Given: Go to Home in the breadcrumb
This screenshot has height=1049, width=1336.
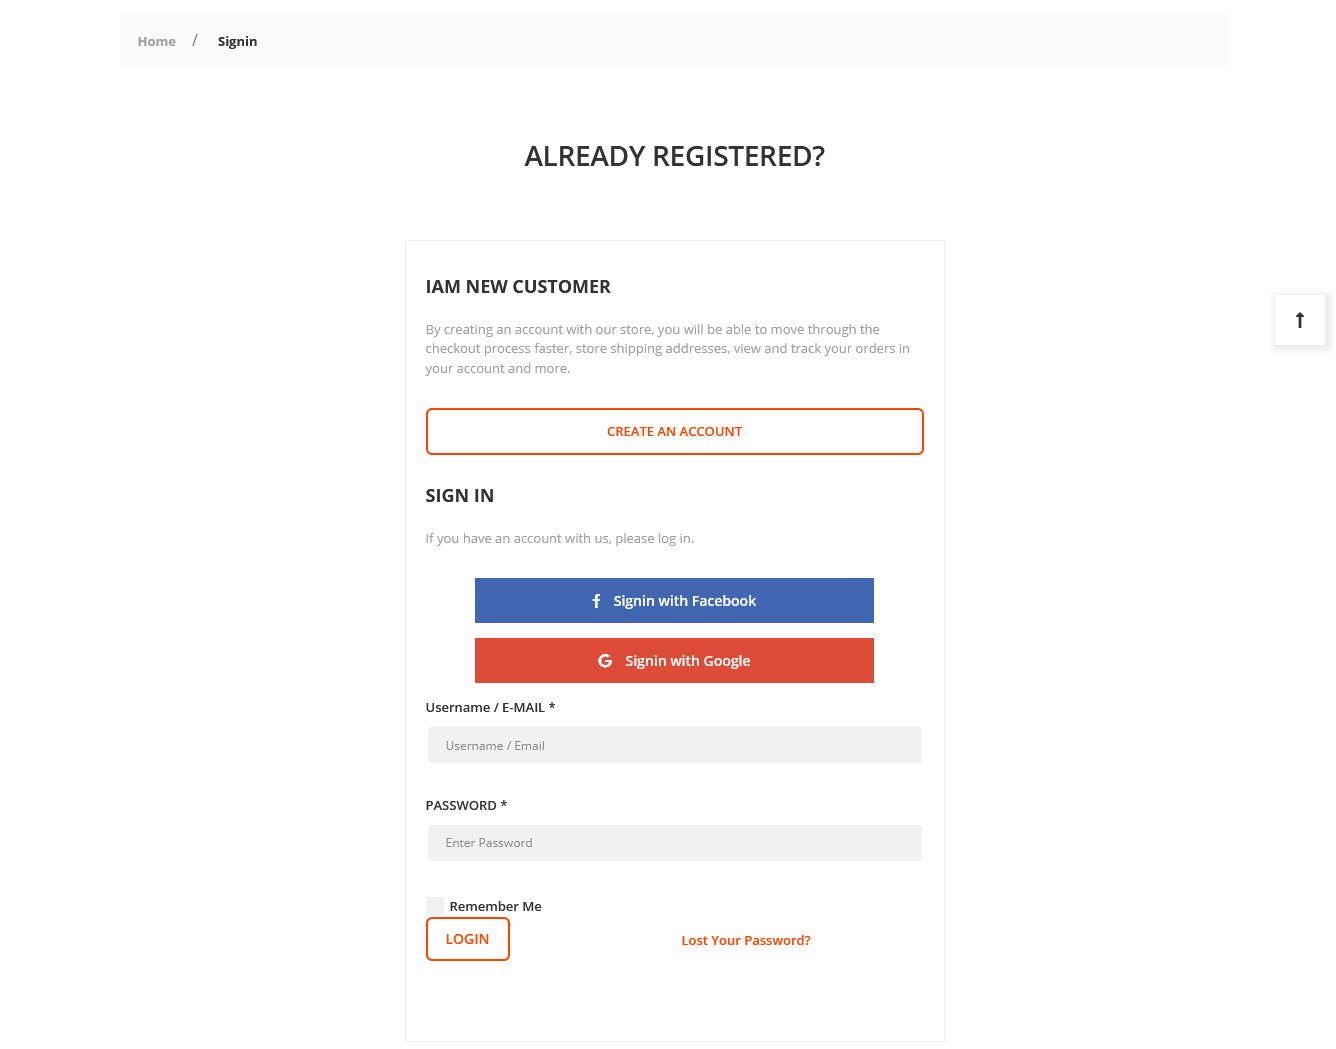Looking at the screenshot, I should pyautogui.click(x=157, y=41).
